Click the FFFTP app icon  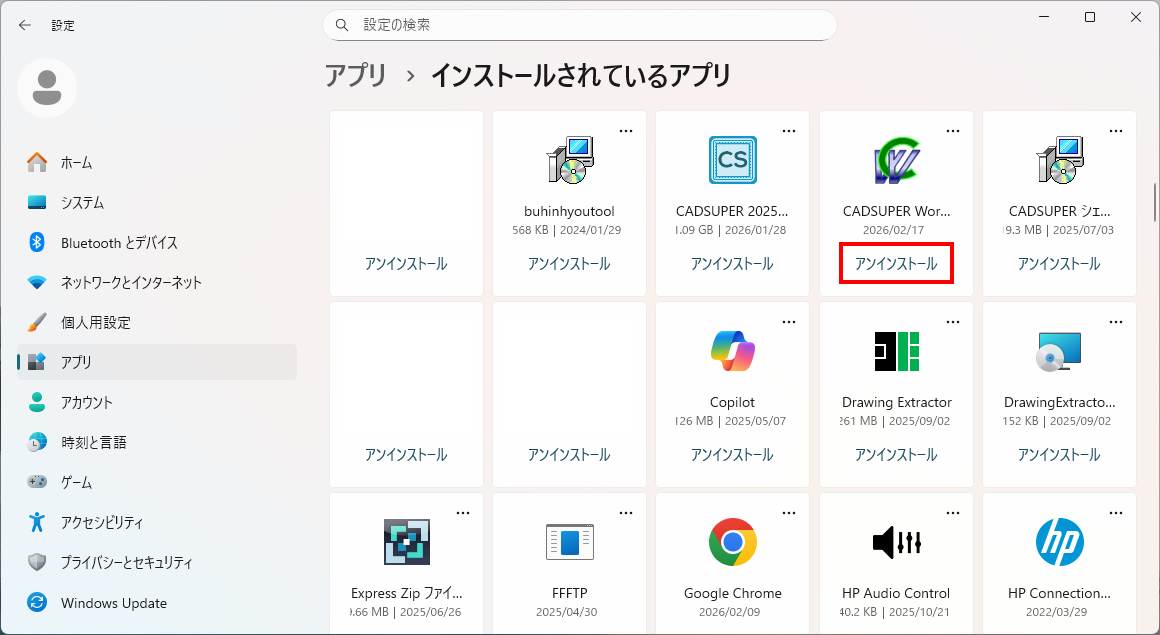click(570, 542)
